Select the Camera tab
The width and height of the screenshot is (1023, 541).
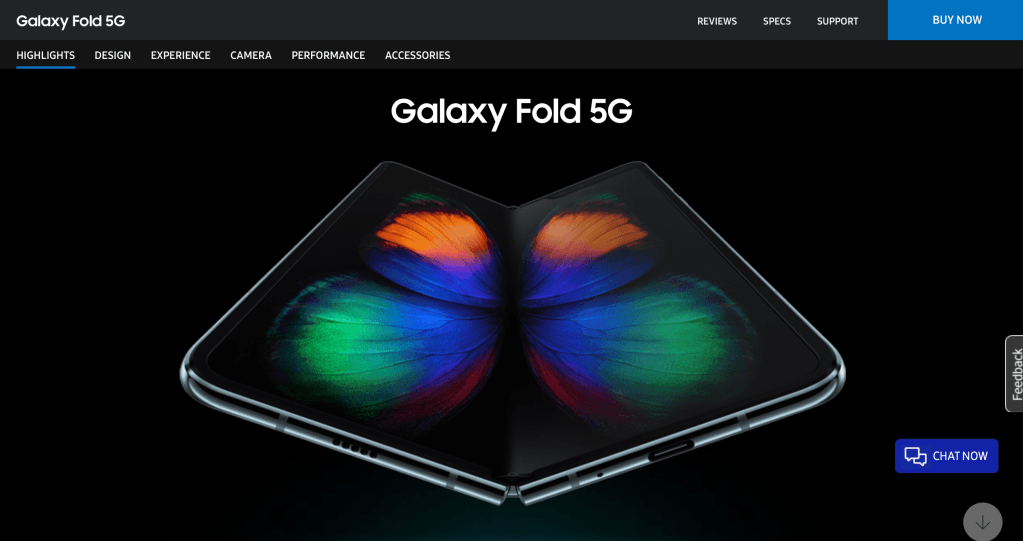[x=251, y=55]
